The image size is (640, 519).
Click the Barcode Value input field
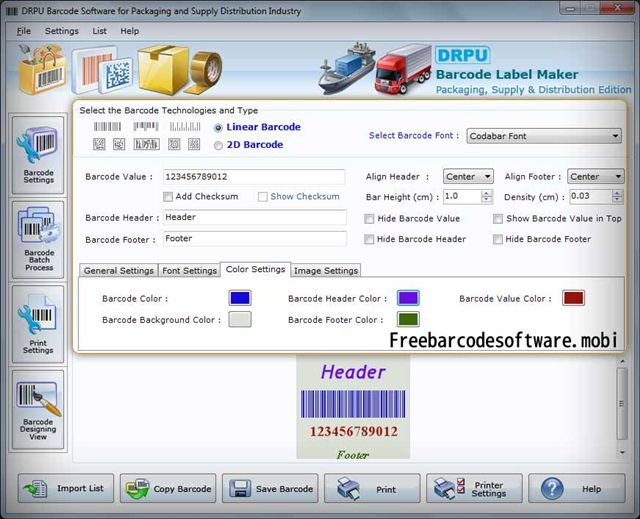pos(254,177)
